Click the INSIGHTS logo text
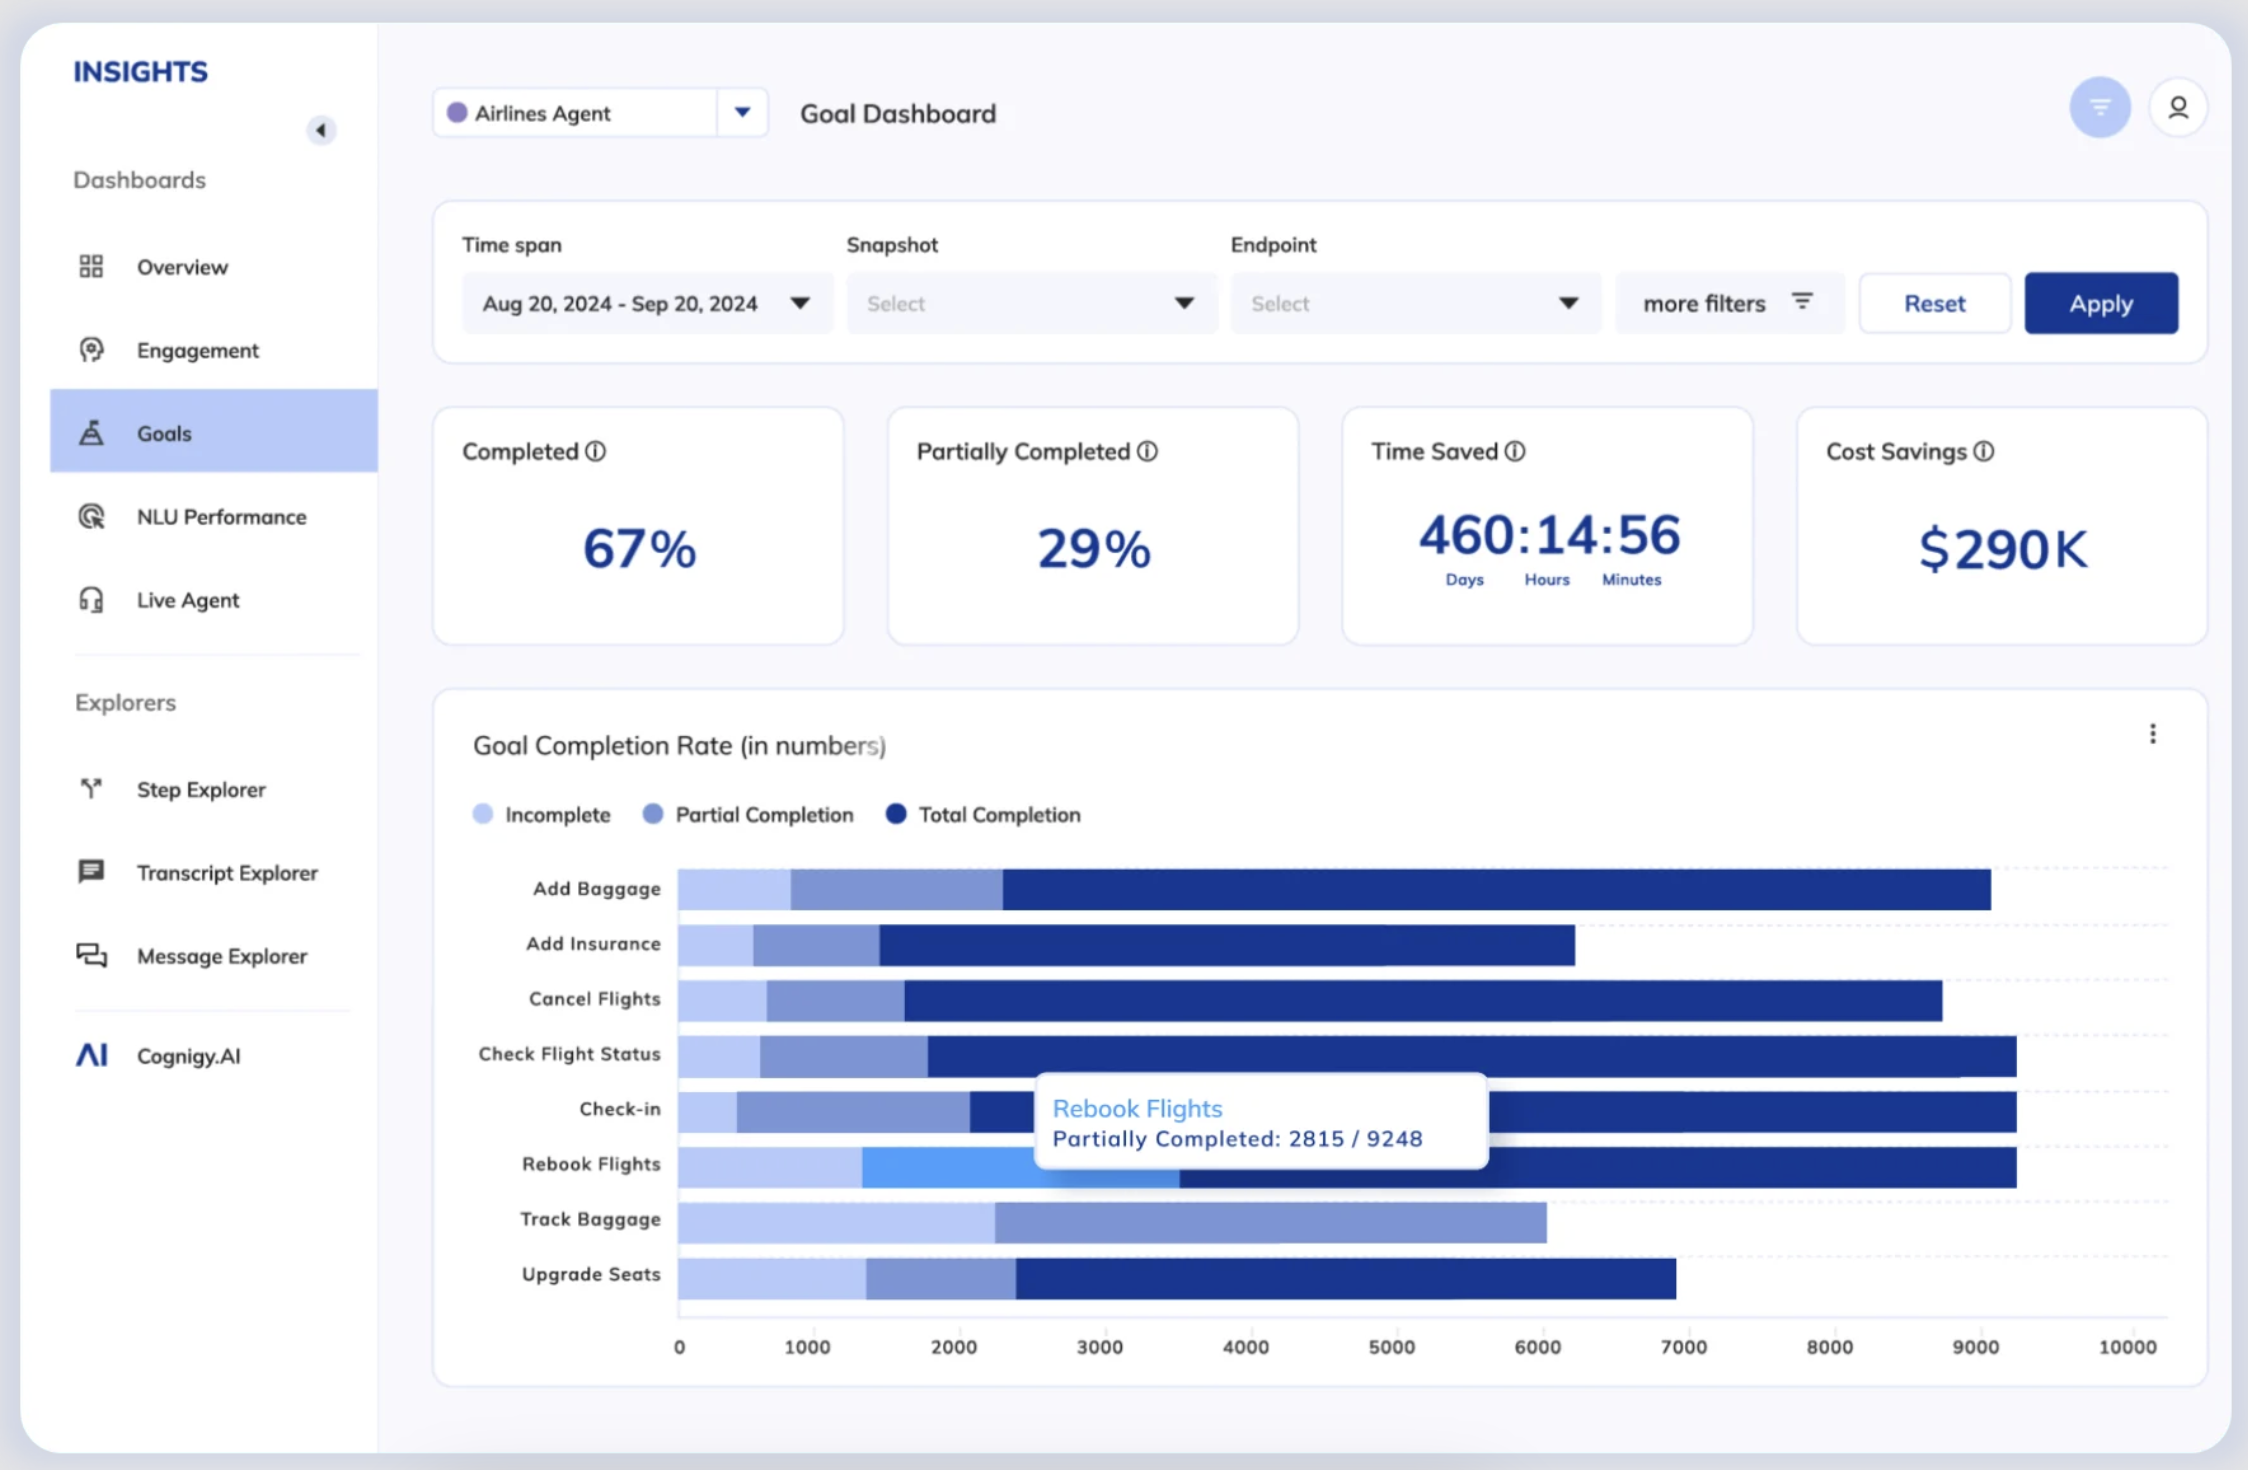The image size is (2248, 1470). point(140,71)
